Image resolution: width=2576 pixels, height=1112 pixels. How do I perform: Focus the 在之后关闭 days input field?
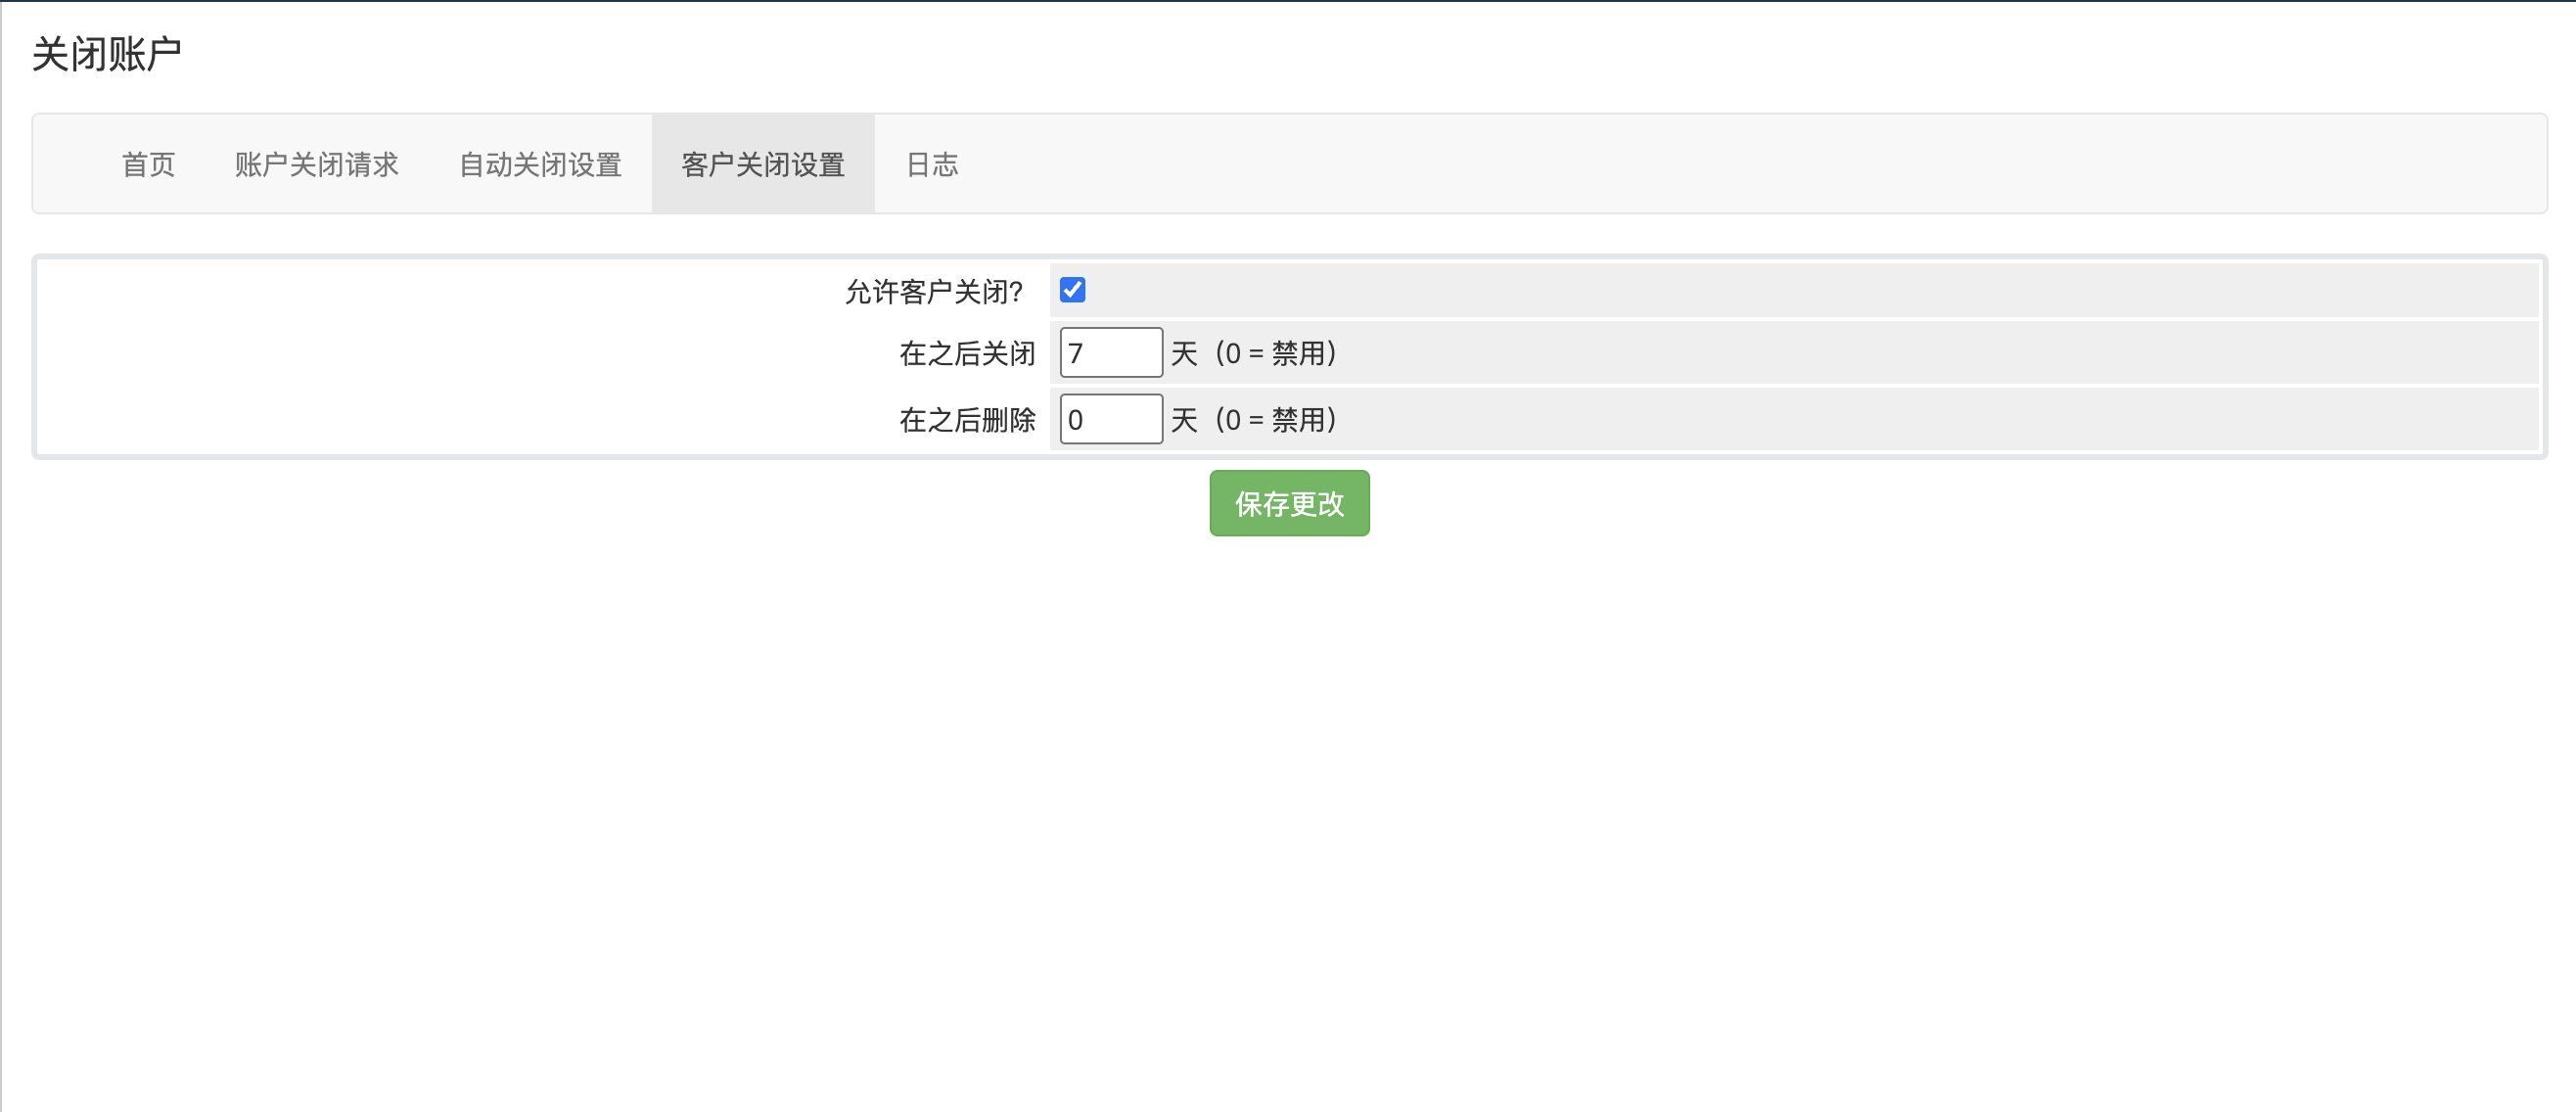click(1110, 353)
